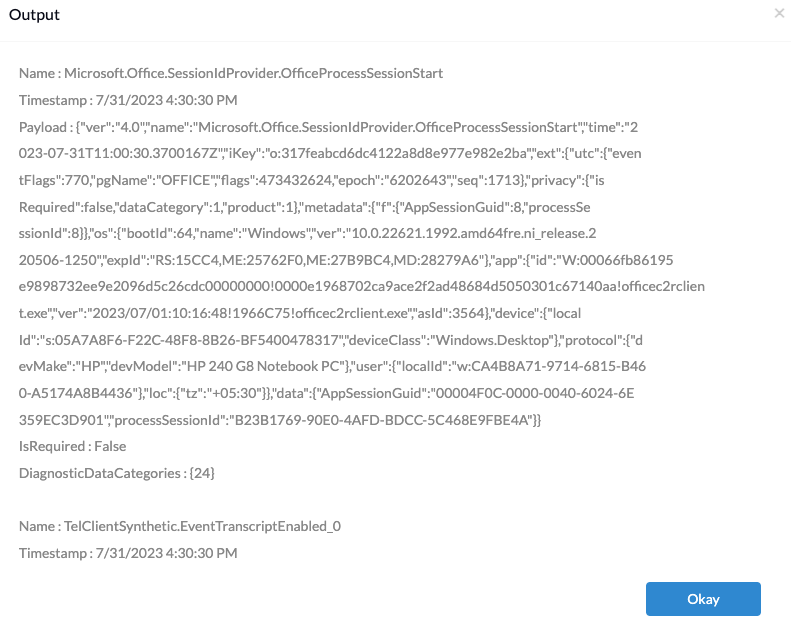Click the line mentioning HP 240 G8 Notebook PC
Viewport: 791px width, 624px height.
pyautogui.click(x=332, y=366)
